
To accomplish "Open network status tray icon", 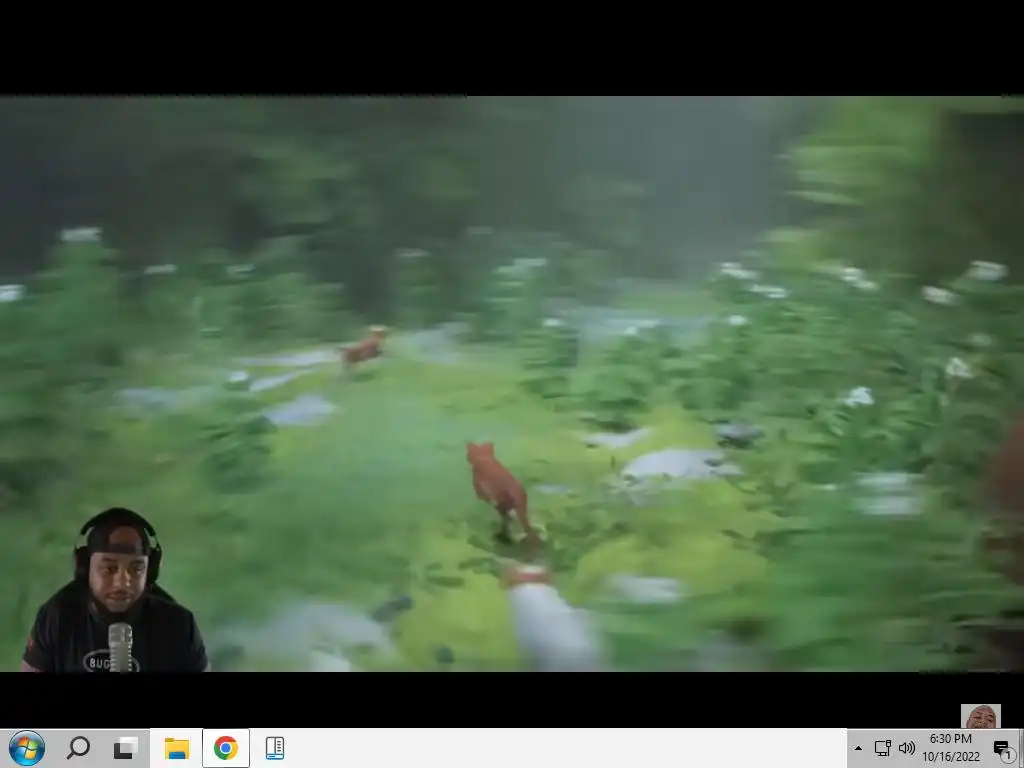I will 882,748.
